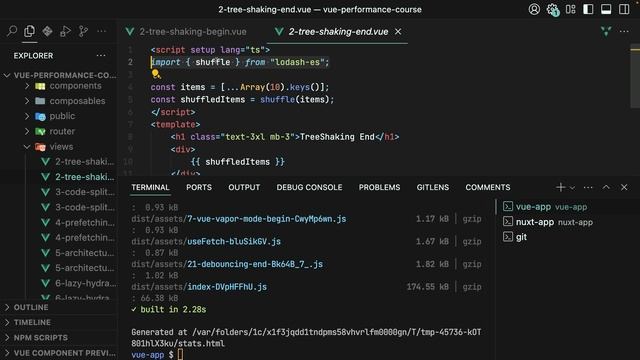640x360 pixels.
Task: Switch to the PORTS panel tab
Action: pyautogui.click(x=199, y=187)
